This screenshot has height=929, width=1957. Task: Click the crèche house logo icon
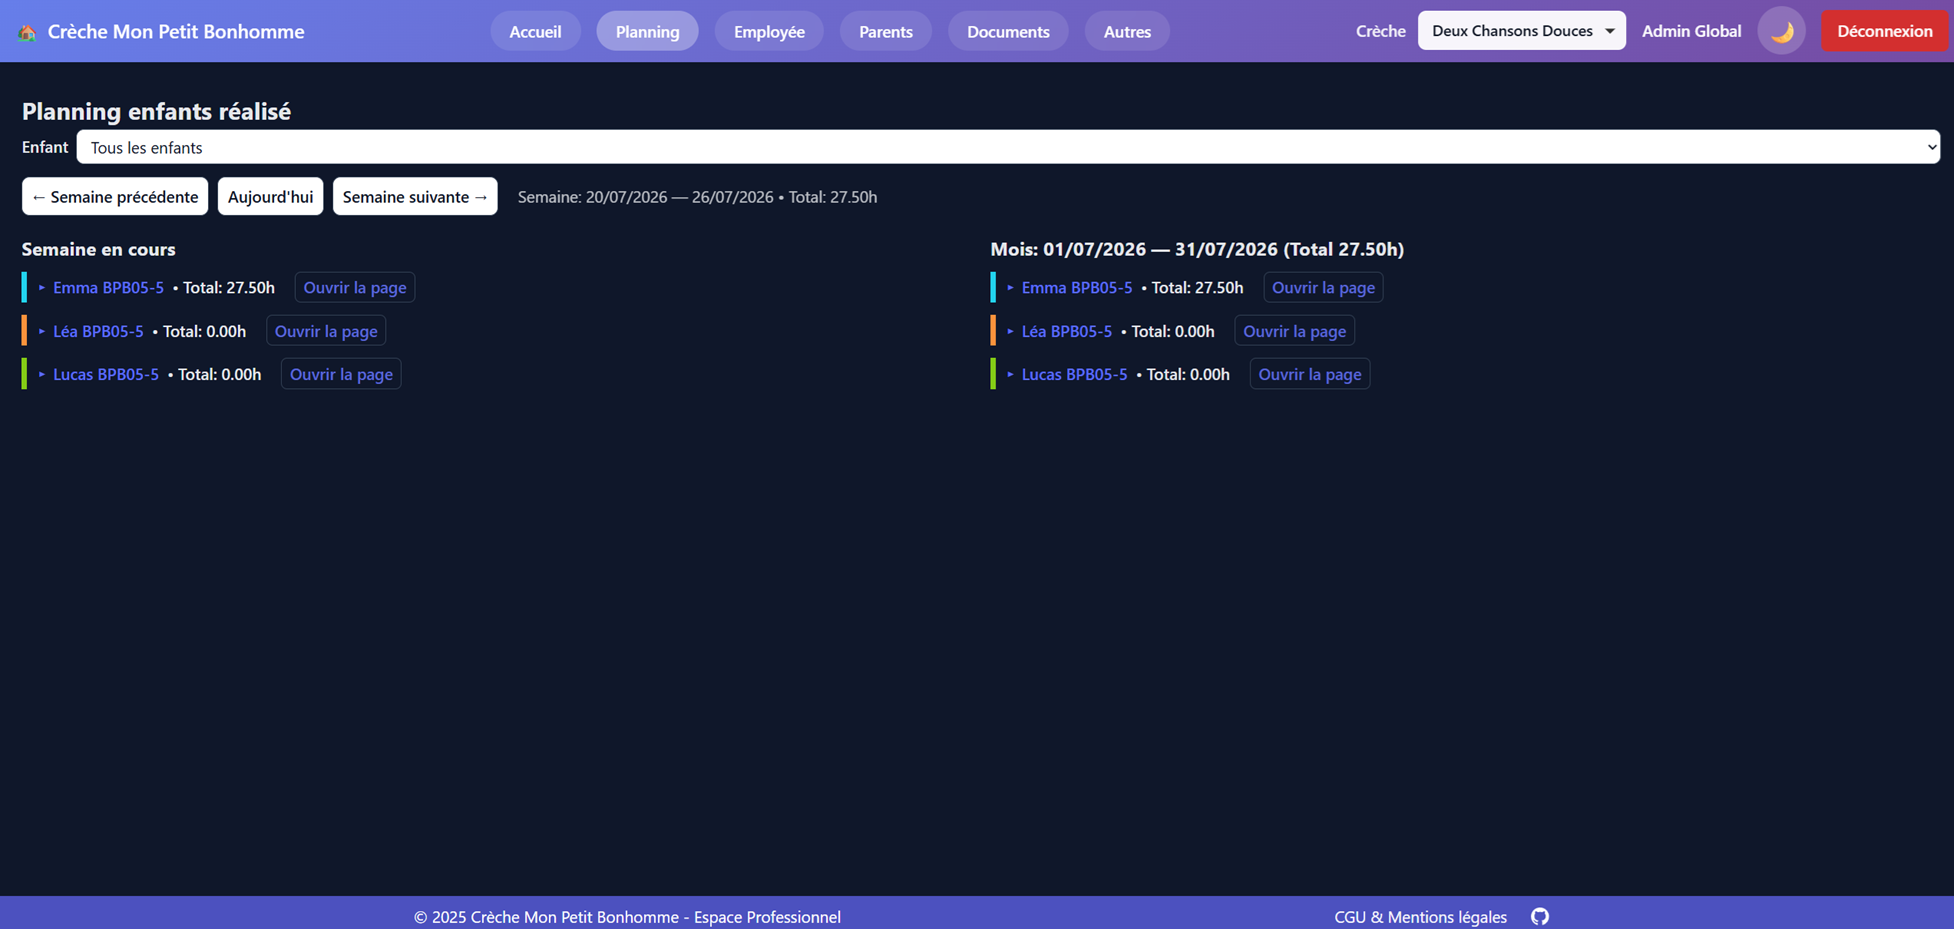(27, 32)
